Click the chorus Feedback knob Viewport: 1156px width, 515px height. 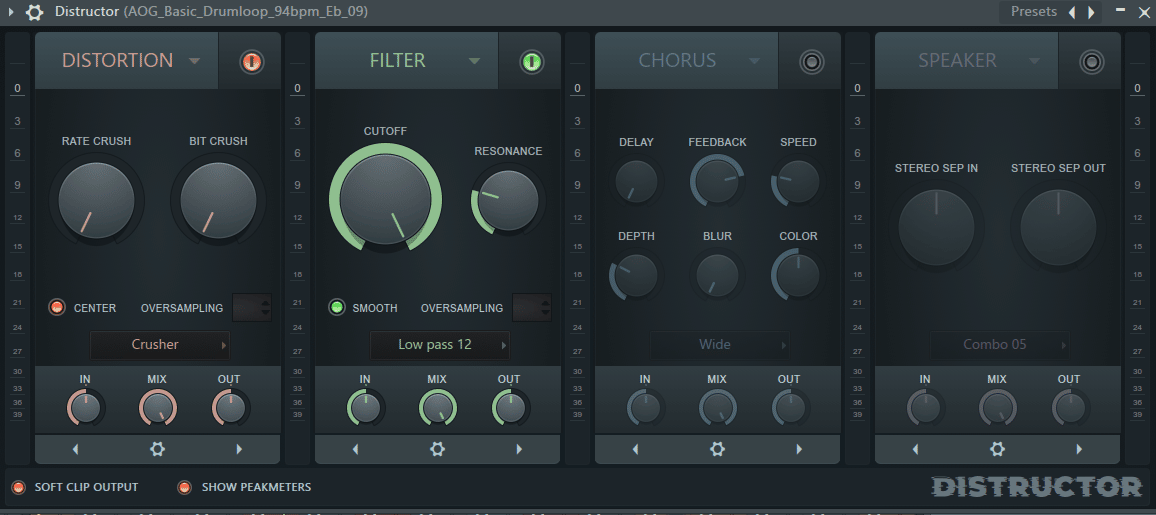tap(717, 181)
